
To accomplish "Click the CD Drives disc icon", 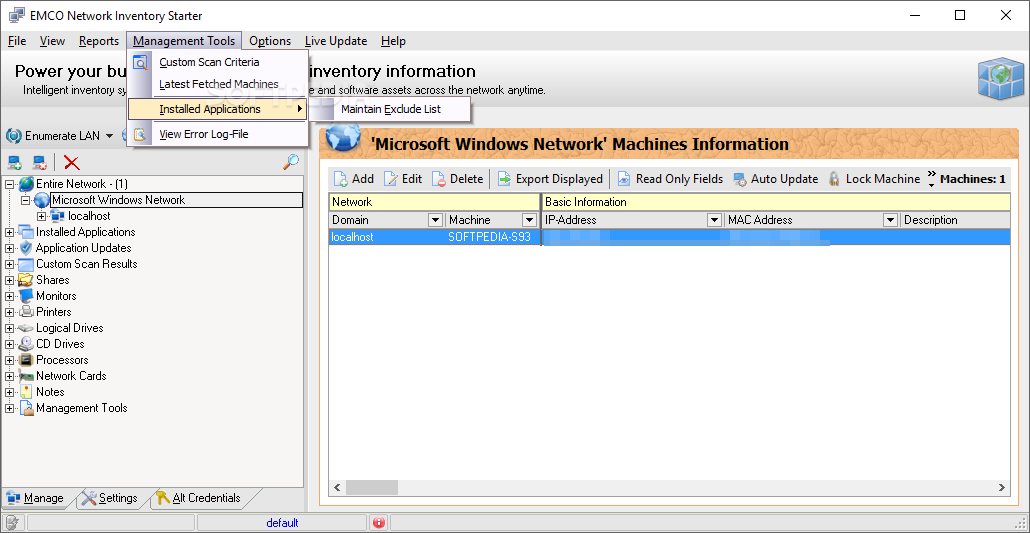I will (x=26, y=344).
